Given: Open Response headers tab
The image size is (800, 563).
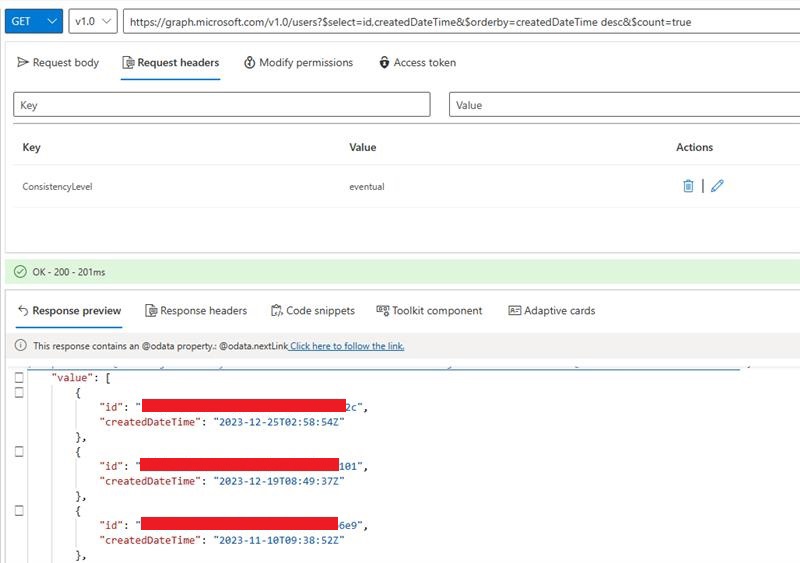Looking at the screenshot, I should 196,310.
